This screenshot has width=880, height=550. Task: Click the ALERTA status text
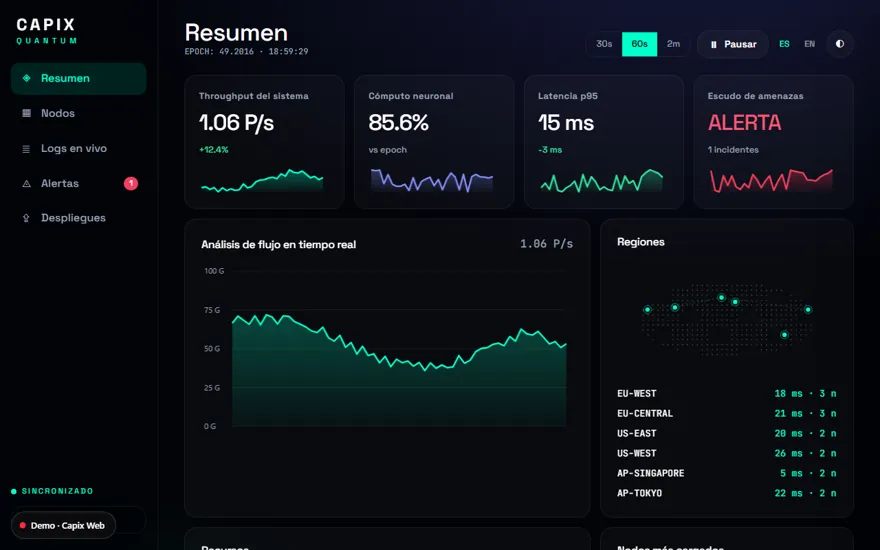[744, 122]
